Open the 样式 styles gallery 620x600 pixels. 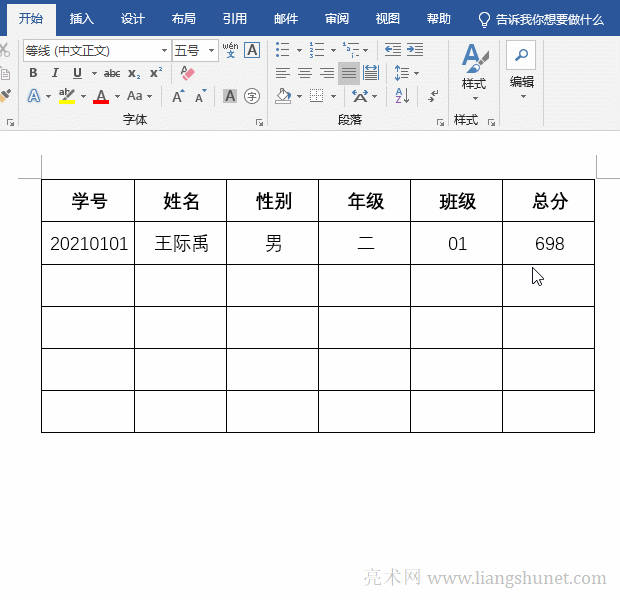point(474,72)
